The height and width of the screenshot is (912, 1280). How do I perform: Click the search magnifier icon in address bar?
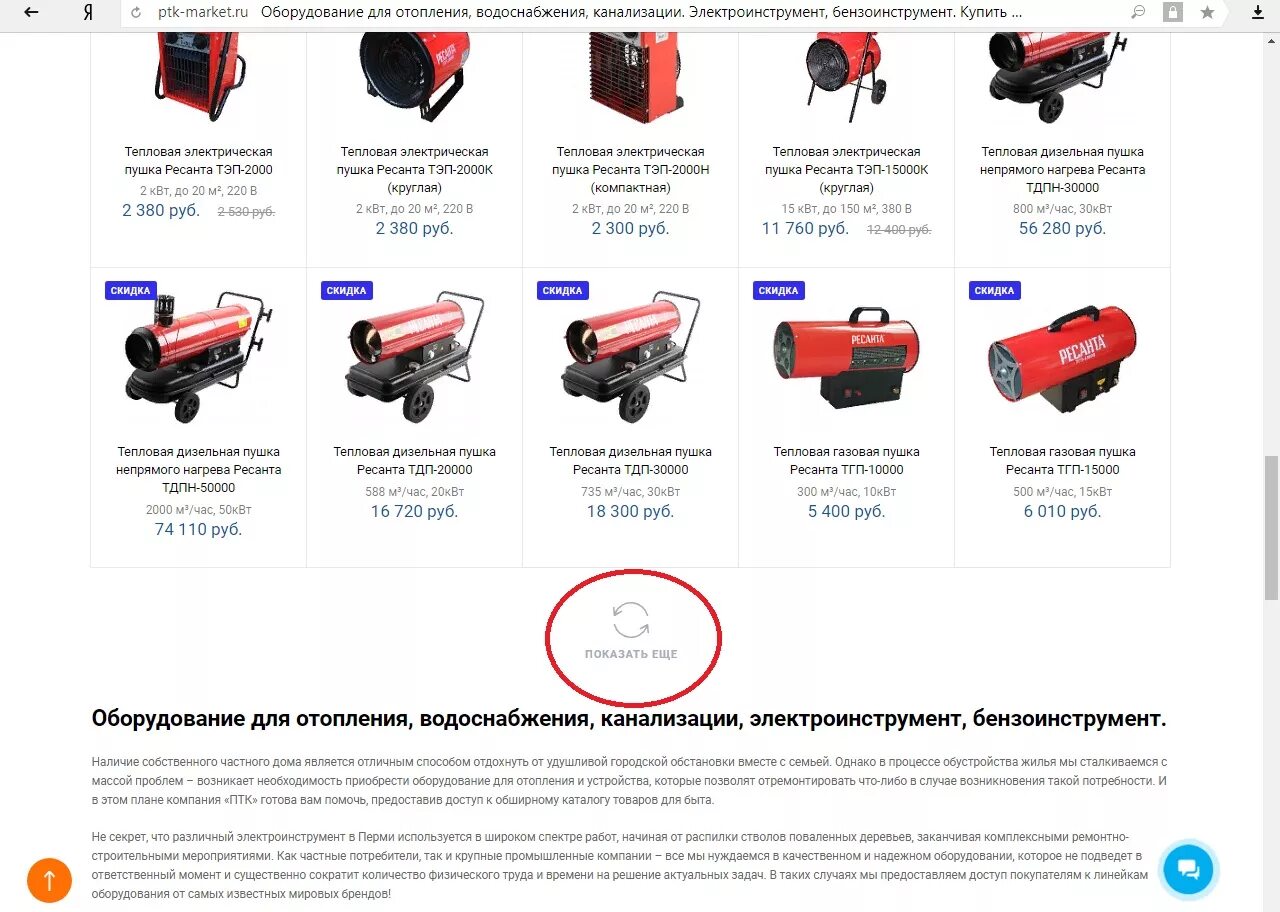1138,13
